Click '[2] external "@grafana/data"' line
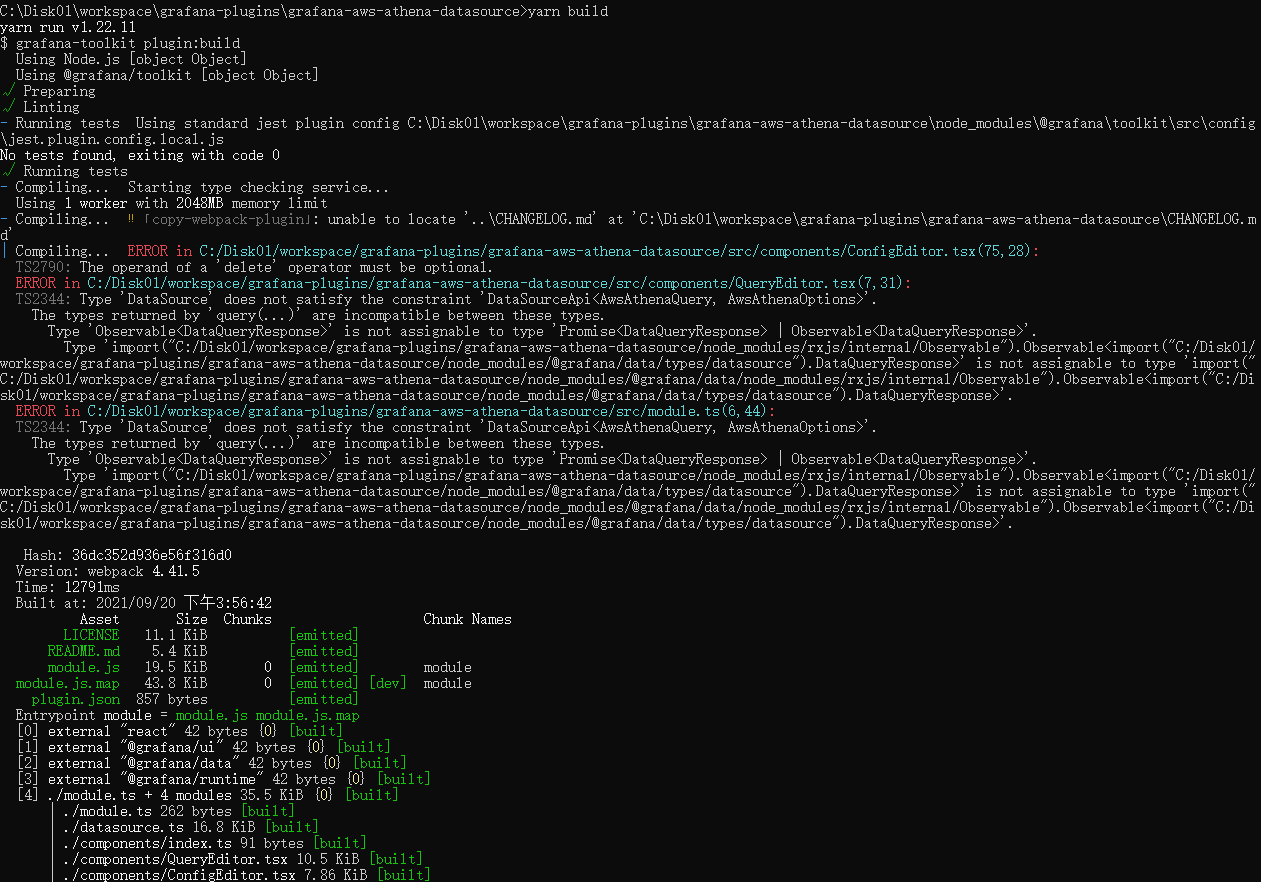 point(211,763)
